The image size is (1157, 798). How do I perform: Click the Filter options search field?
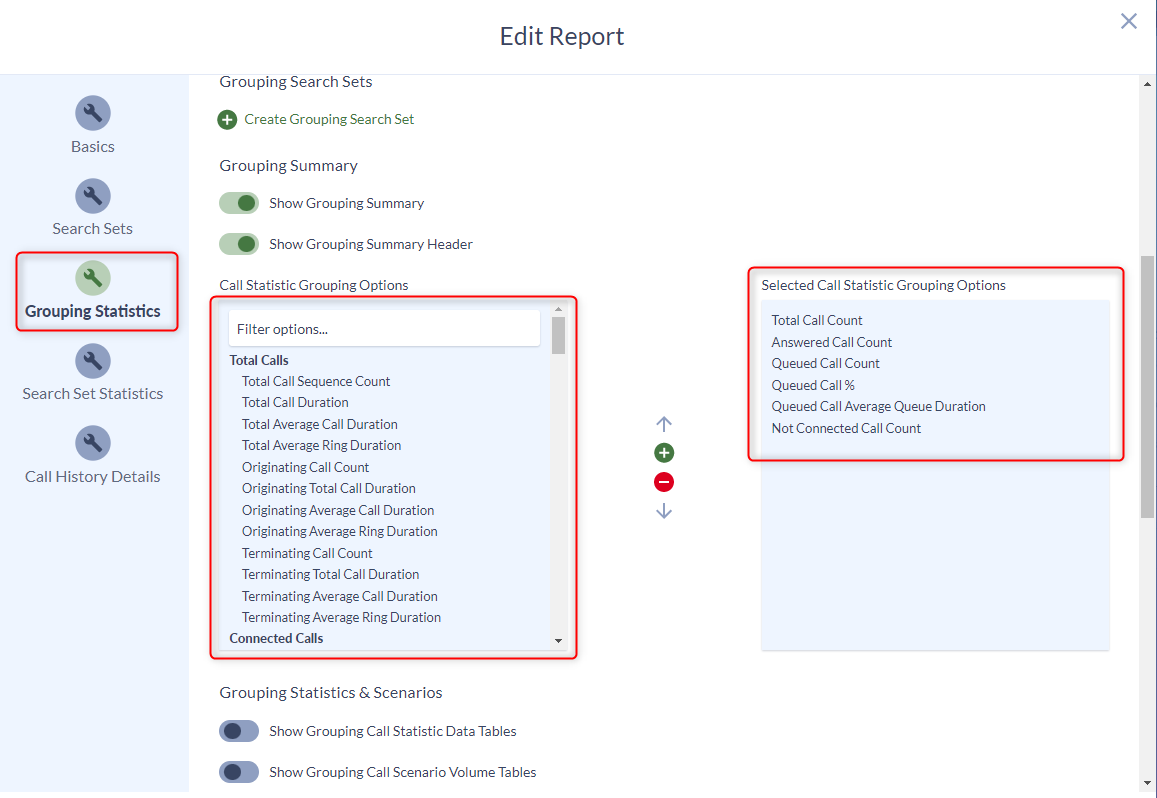pos(384,327)
